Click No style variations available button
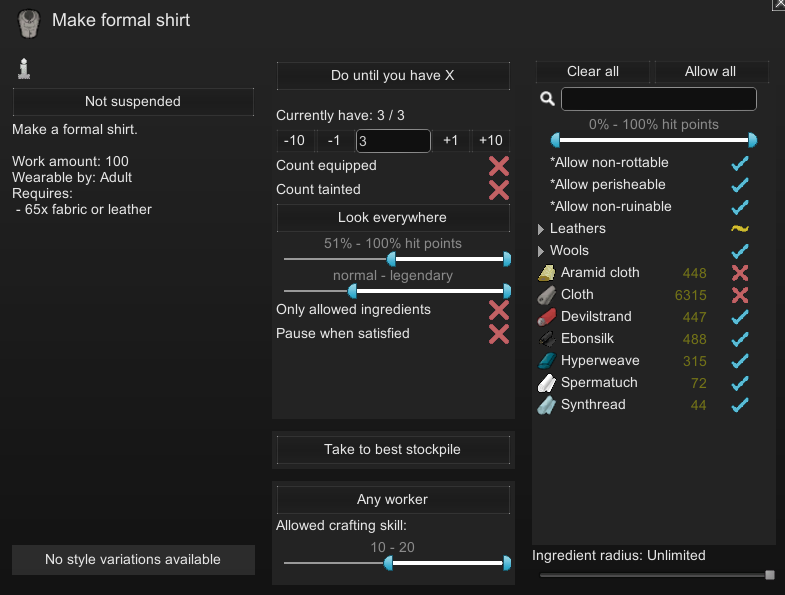This screenshot has height=595, width=785. point(133,560)
